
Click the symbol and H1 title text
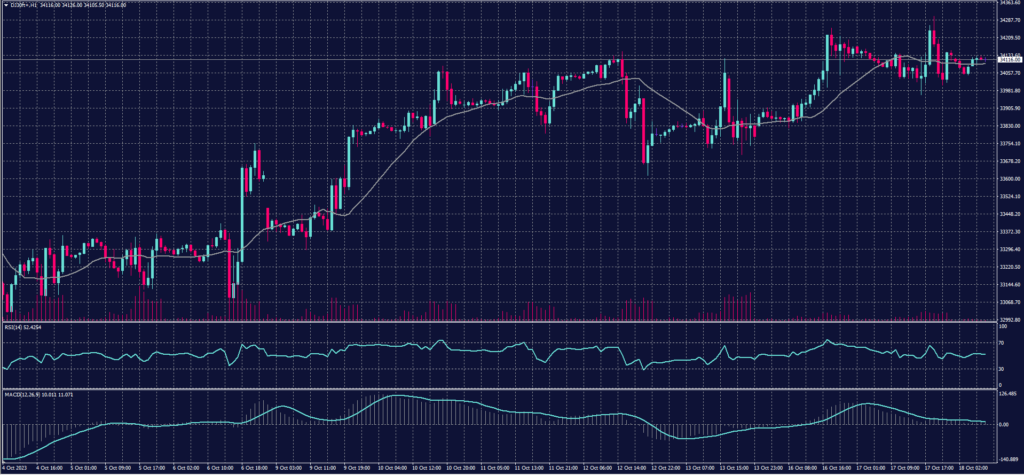[23, 4]
